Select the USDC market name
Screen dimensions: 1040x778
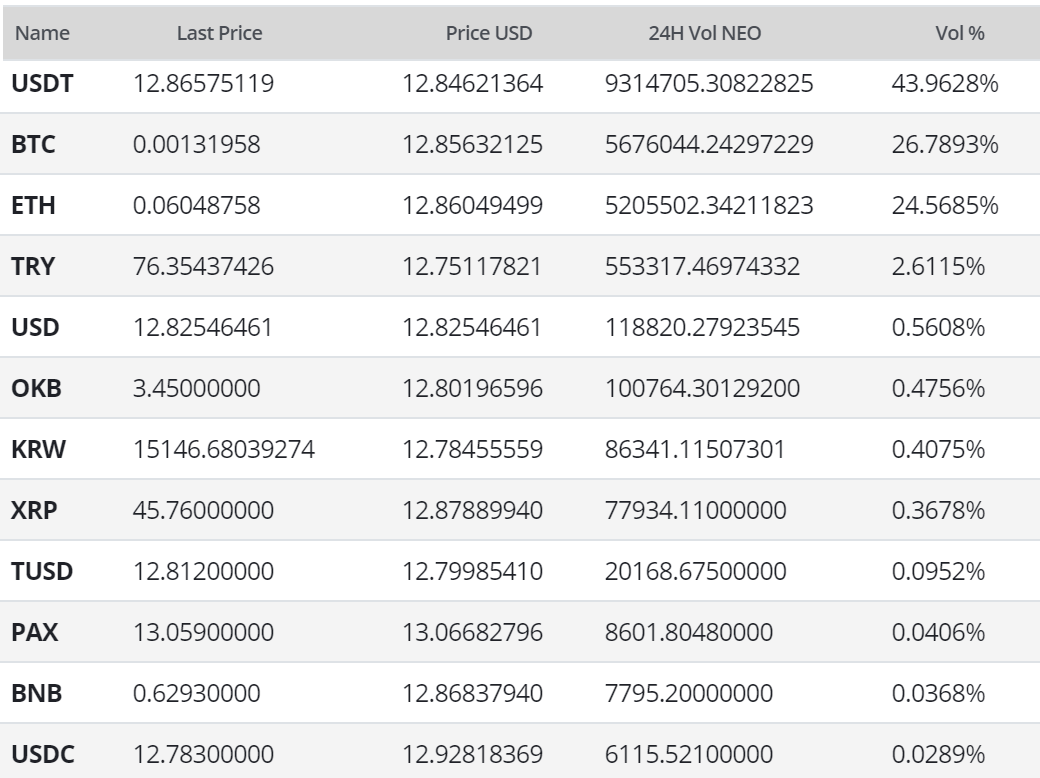tap(43, 755)
